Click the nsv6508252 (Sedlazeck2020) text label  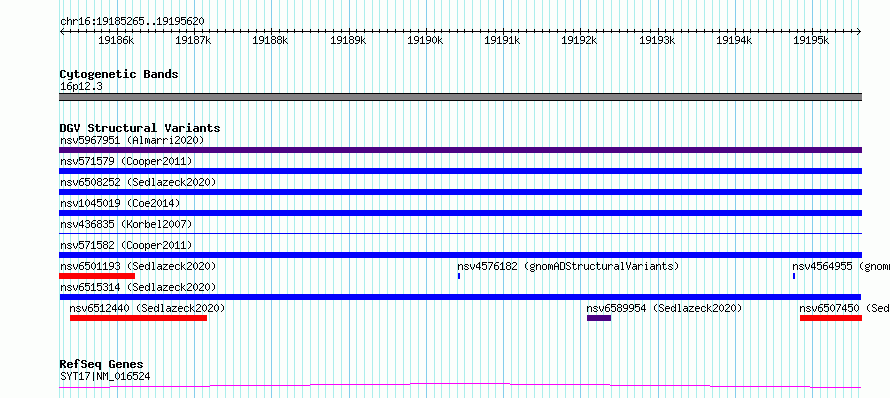138,182
